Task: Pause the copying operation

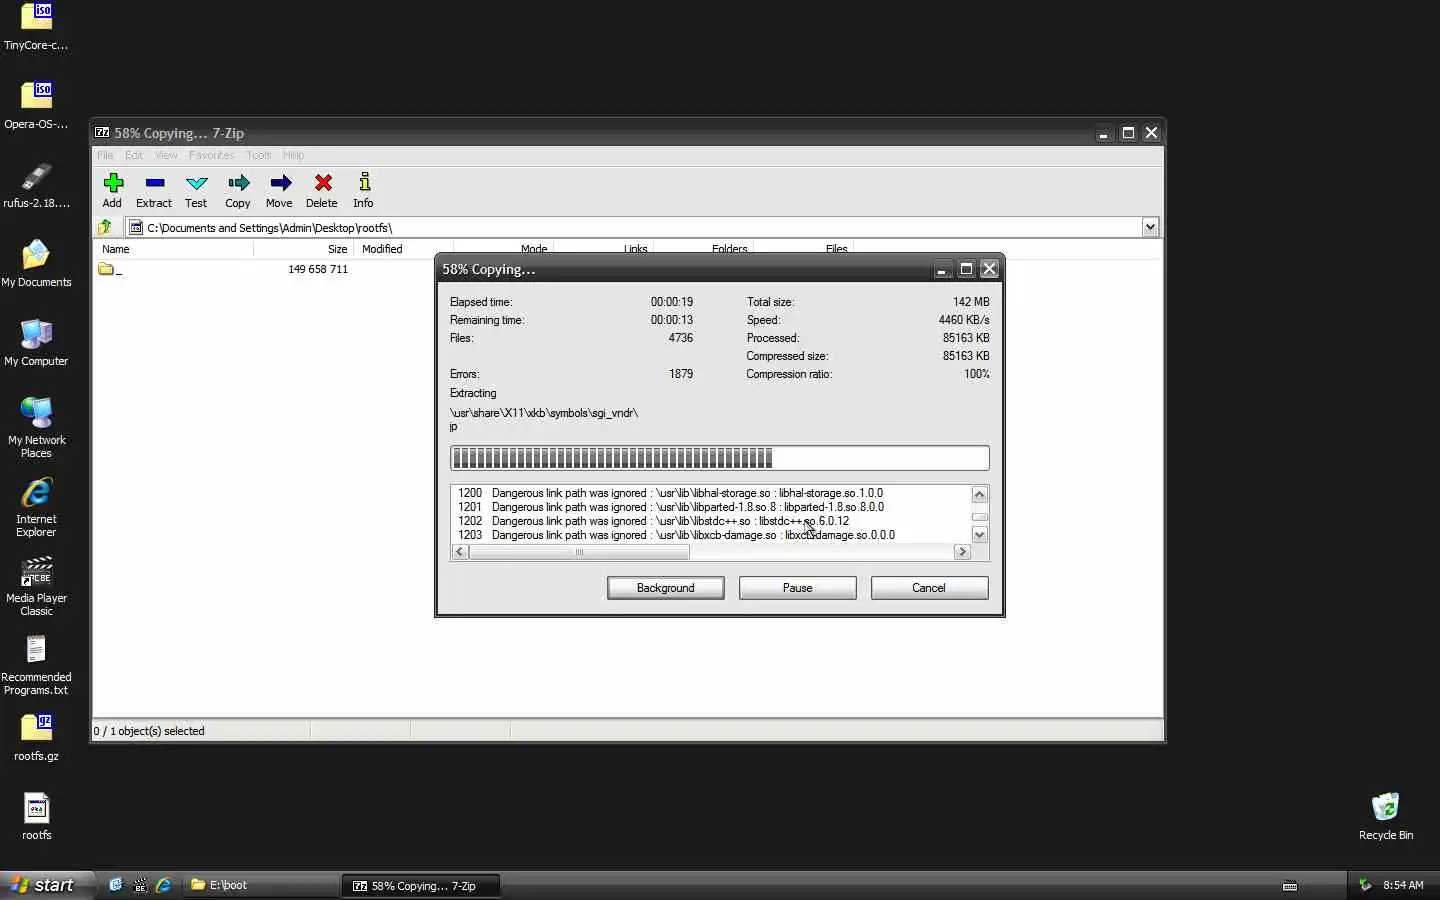Action: pyautogui.click(x=798, y=588)
